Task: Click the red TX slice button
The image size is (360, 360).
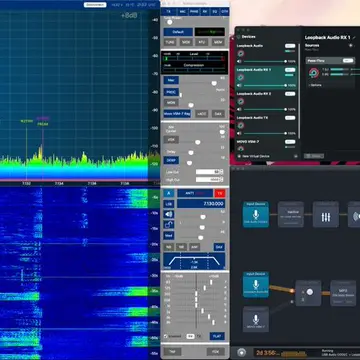Action: (220, 193)
